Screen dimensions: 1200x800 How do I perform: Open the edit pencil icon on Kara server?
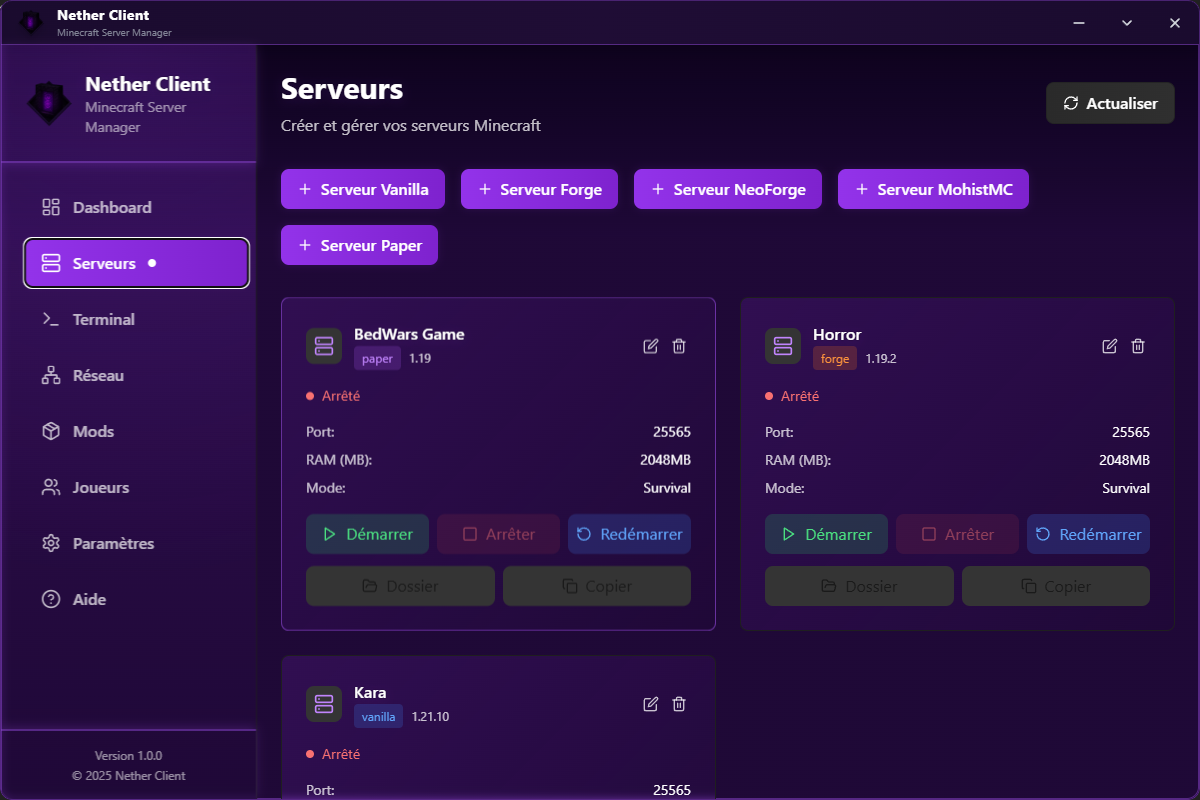[x=650, y=704]
